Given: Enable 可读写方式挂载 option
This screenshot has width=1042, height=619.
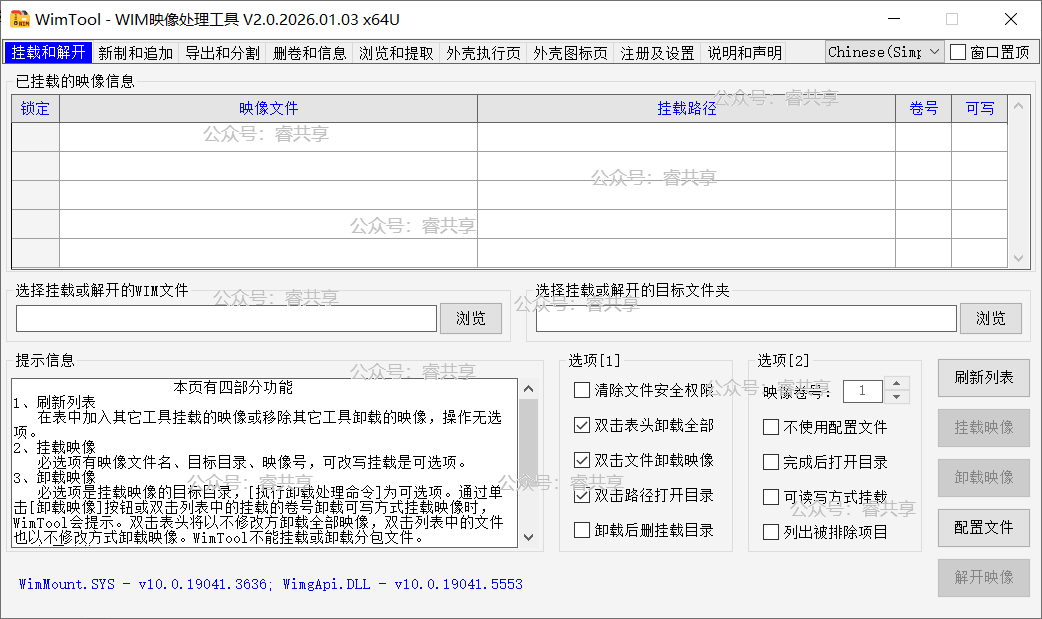Looking at the screenshot, I should 771,497.
